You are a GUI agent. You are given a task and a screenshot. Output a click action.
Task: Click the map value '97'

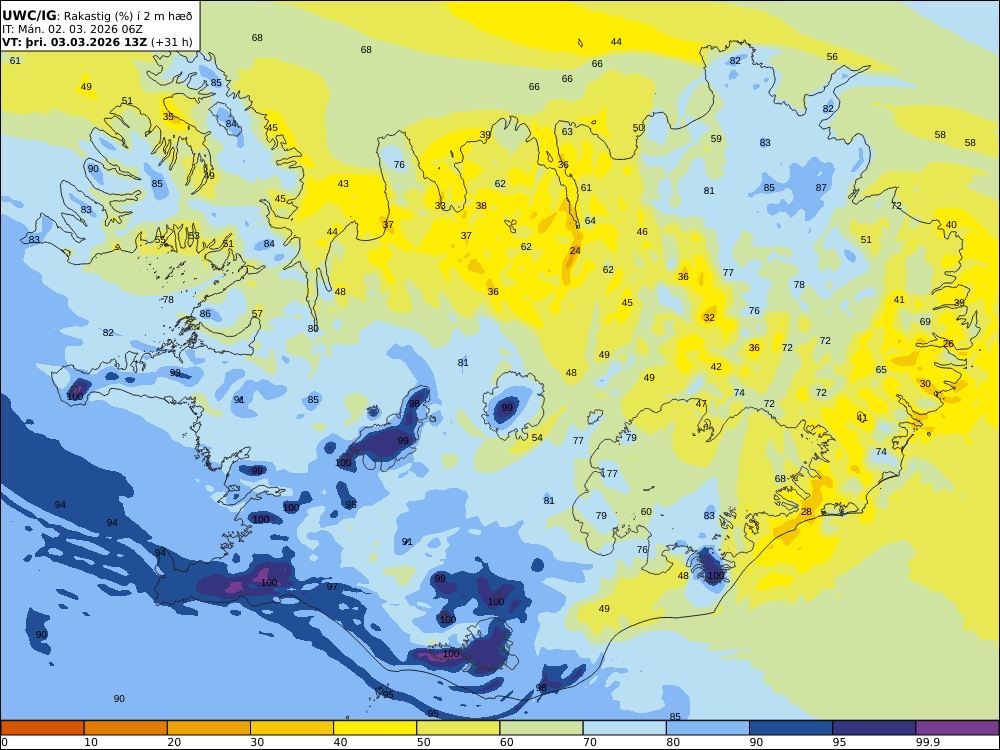(332, 587)
